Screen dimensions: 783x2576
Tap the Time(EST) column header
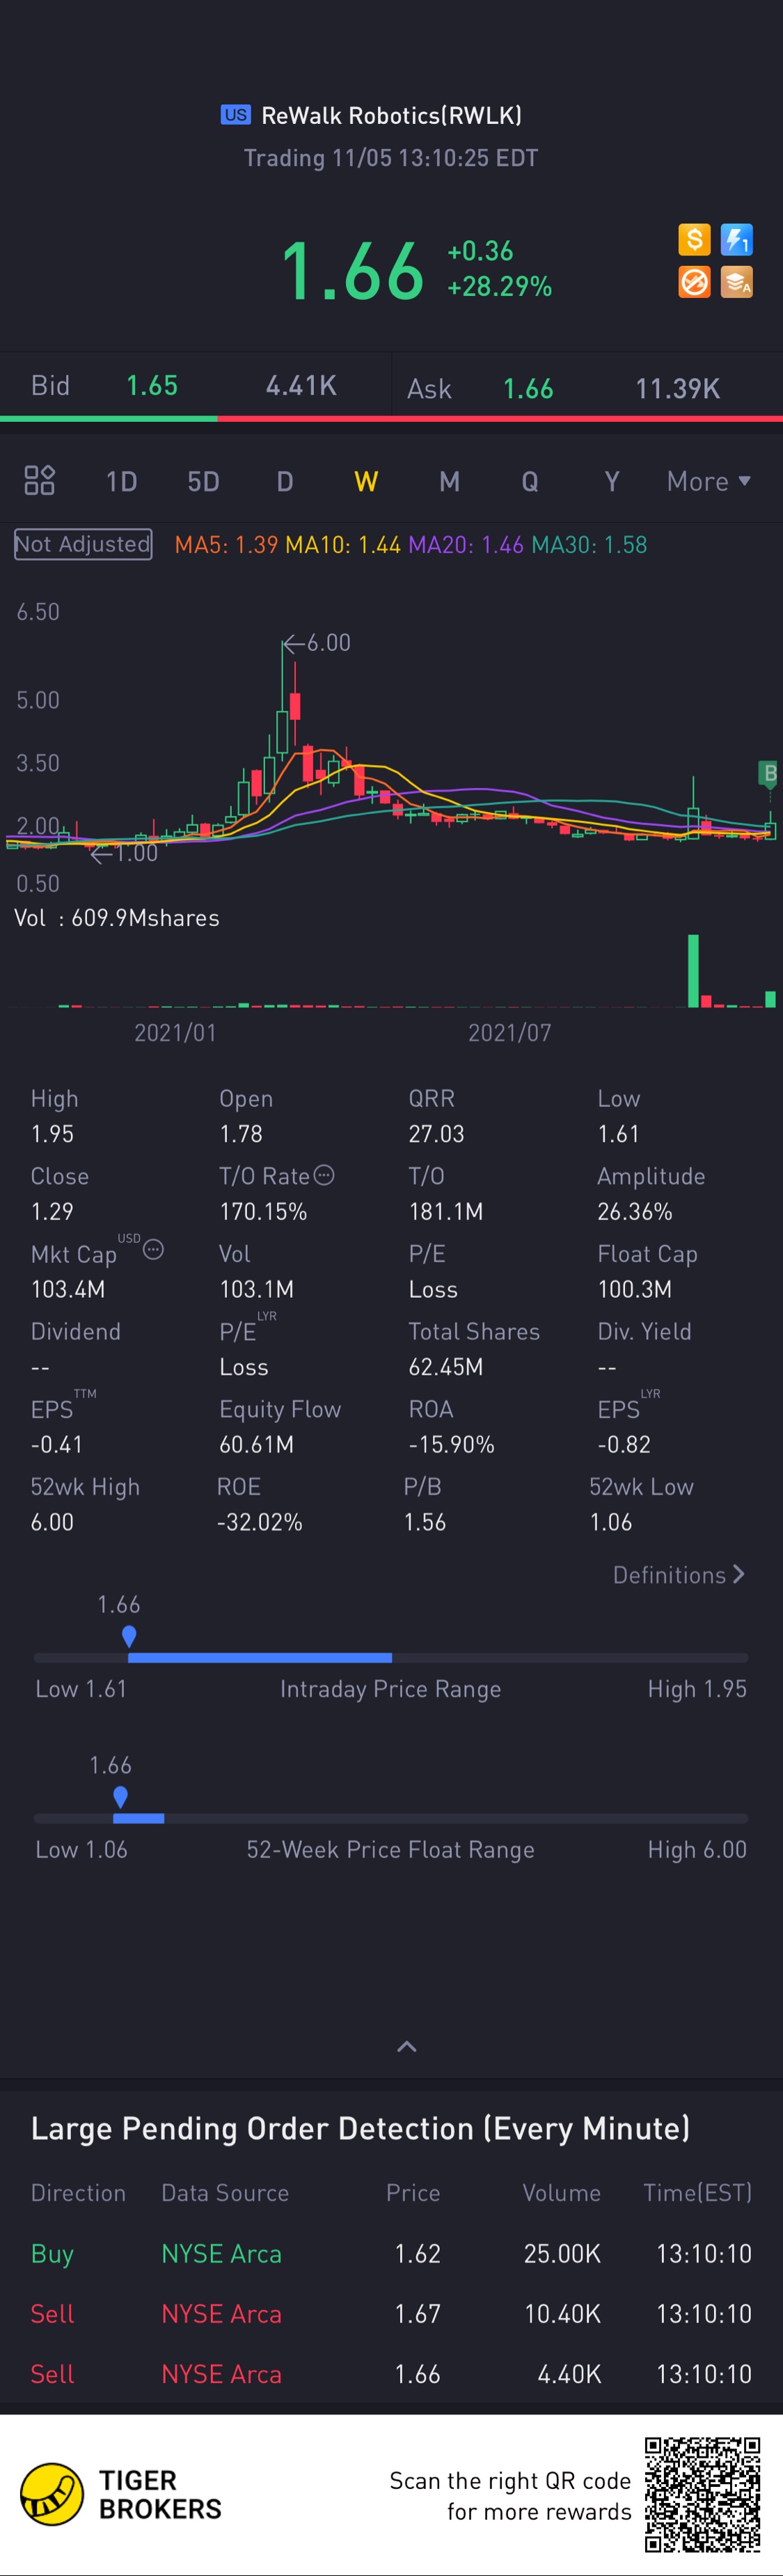[x=697, y=2193]
